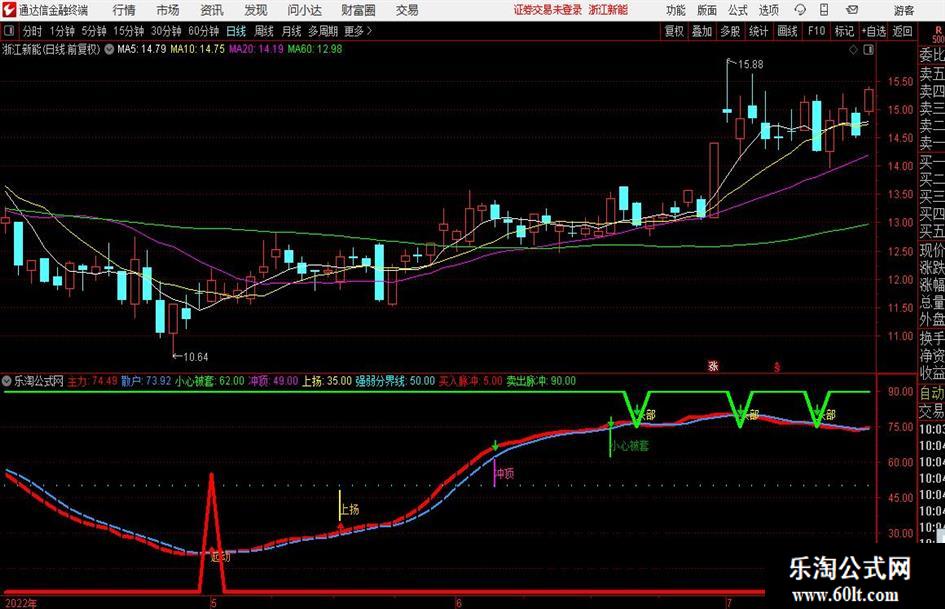This screenshot has width=945, height=609.
Task: Click the 叠加 overlay button
Action: pyautogui.click(x=702, y=31)
